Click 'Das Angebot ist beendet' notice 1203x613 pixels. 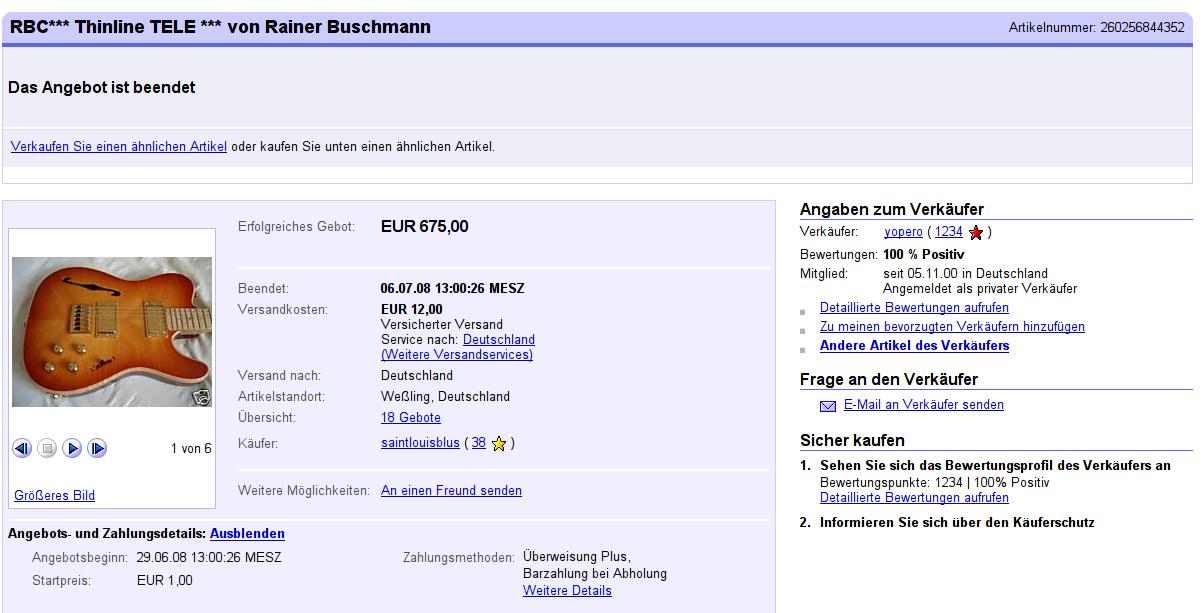tap(102, 88)
